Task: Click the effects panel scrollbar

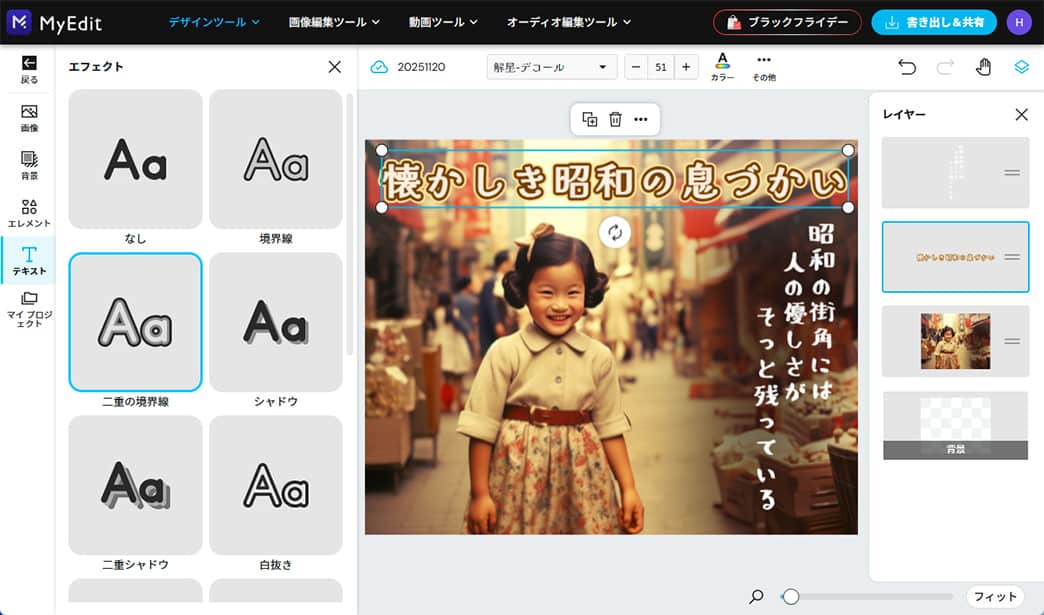Action: [350, 224]
